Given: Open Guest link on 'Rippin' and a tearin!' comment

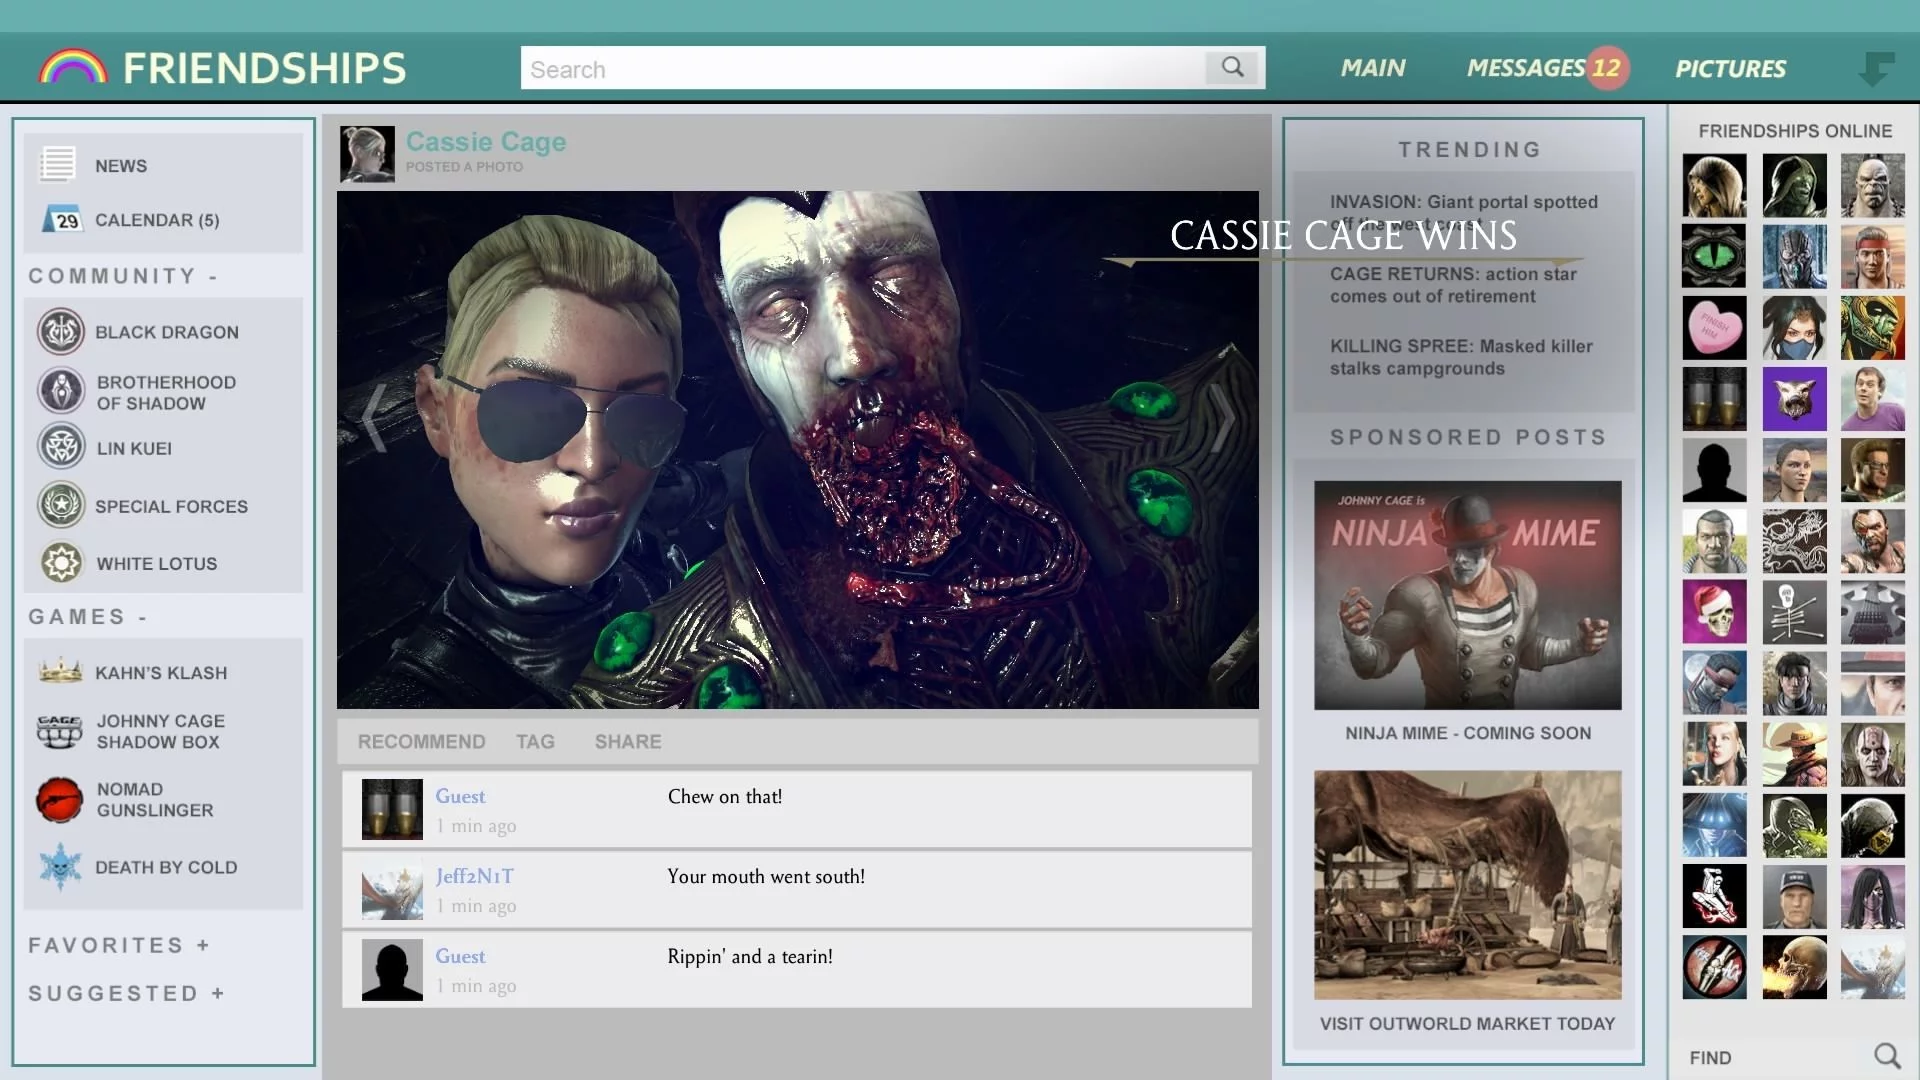Looking at the screenshot, I should 460,956.
